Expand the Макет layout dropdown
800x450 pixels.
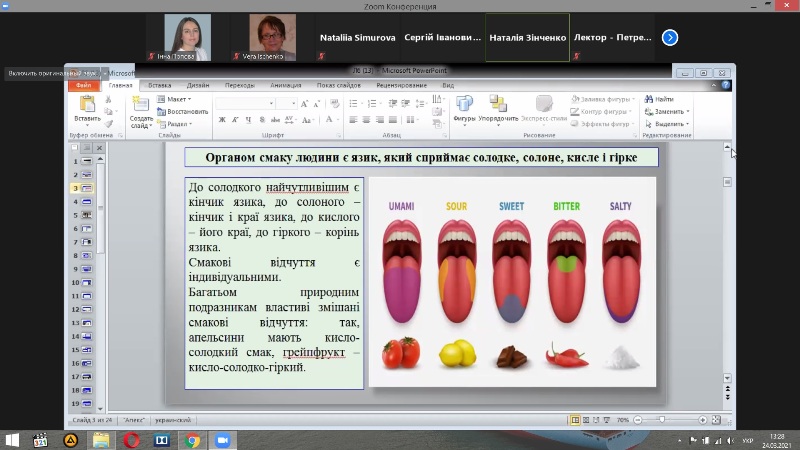click(177, 100)
